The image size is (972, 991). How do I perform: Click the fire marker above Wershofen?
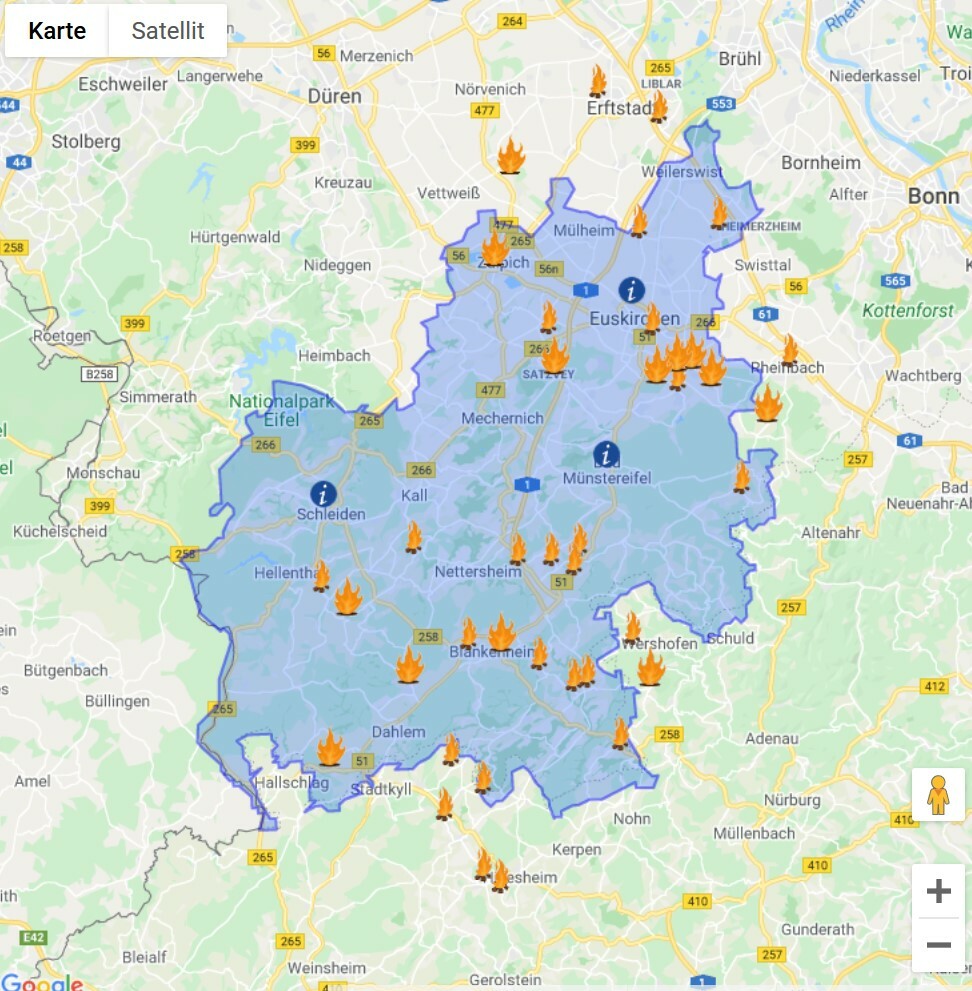pyautogui.click(x=632, y=627)
